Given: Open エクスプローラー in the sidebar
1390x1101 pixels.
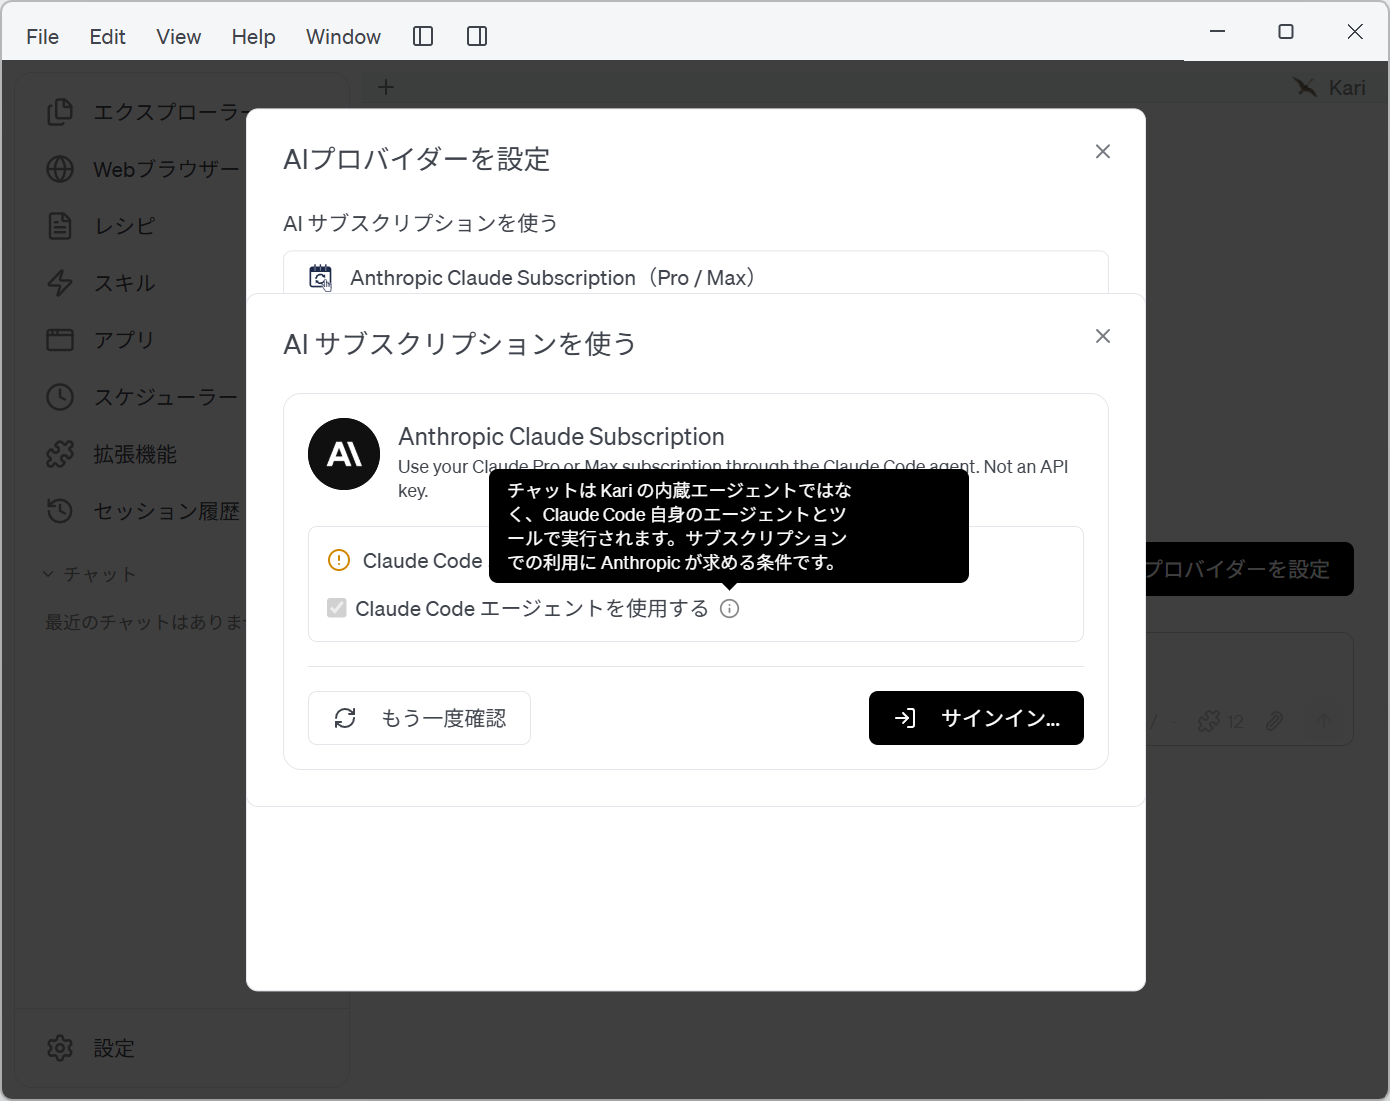Looking at the screenshot, I should tap(147, 112).
